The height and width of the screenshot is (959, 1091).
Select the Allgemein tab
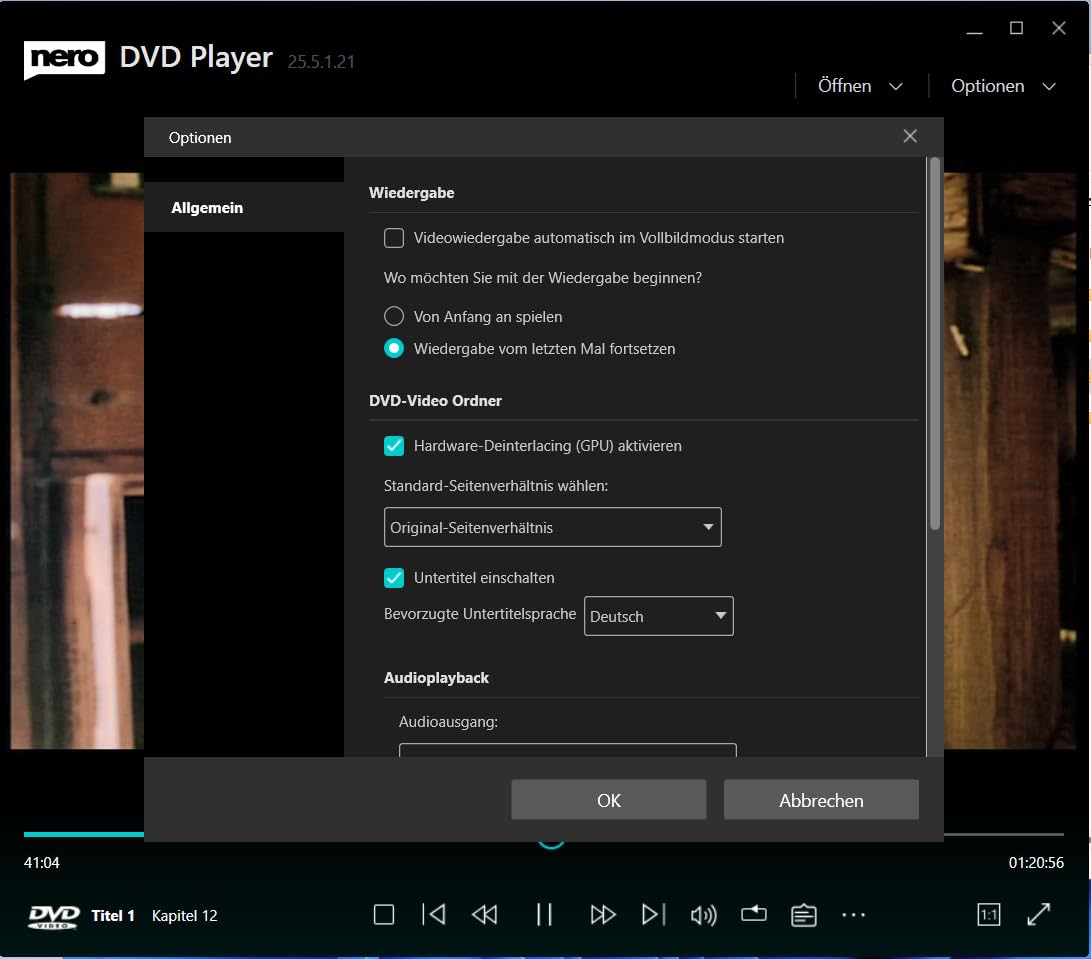coord(244,207)
